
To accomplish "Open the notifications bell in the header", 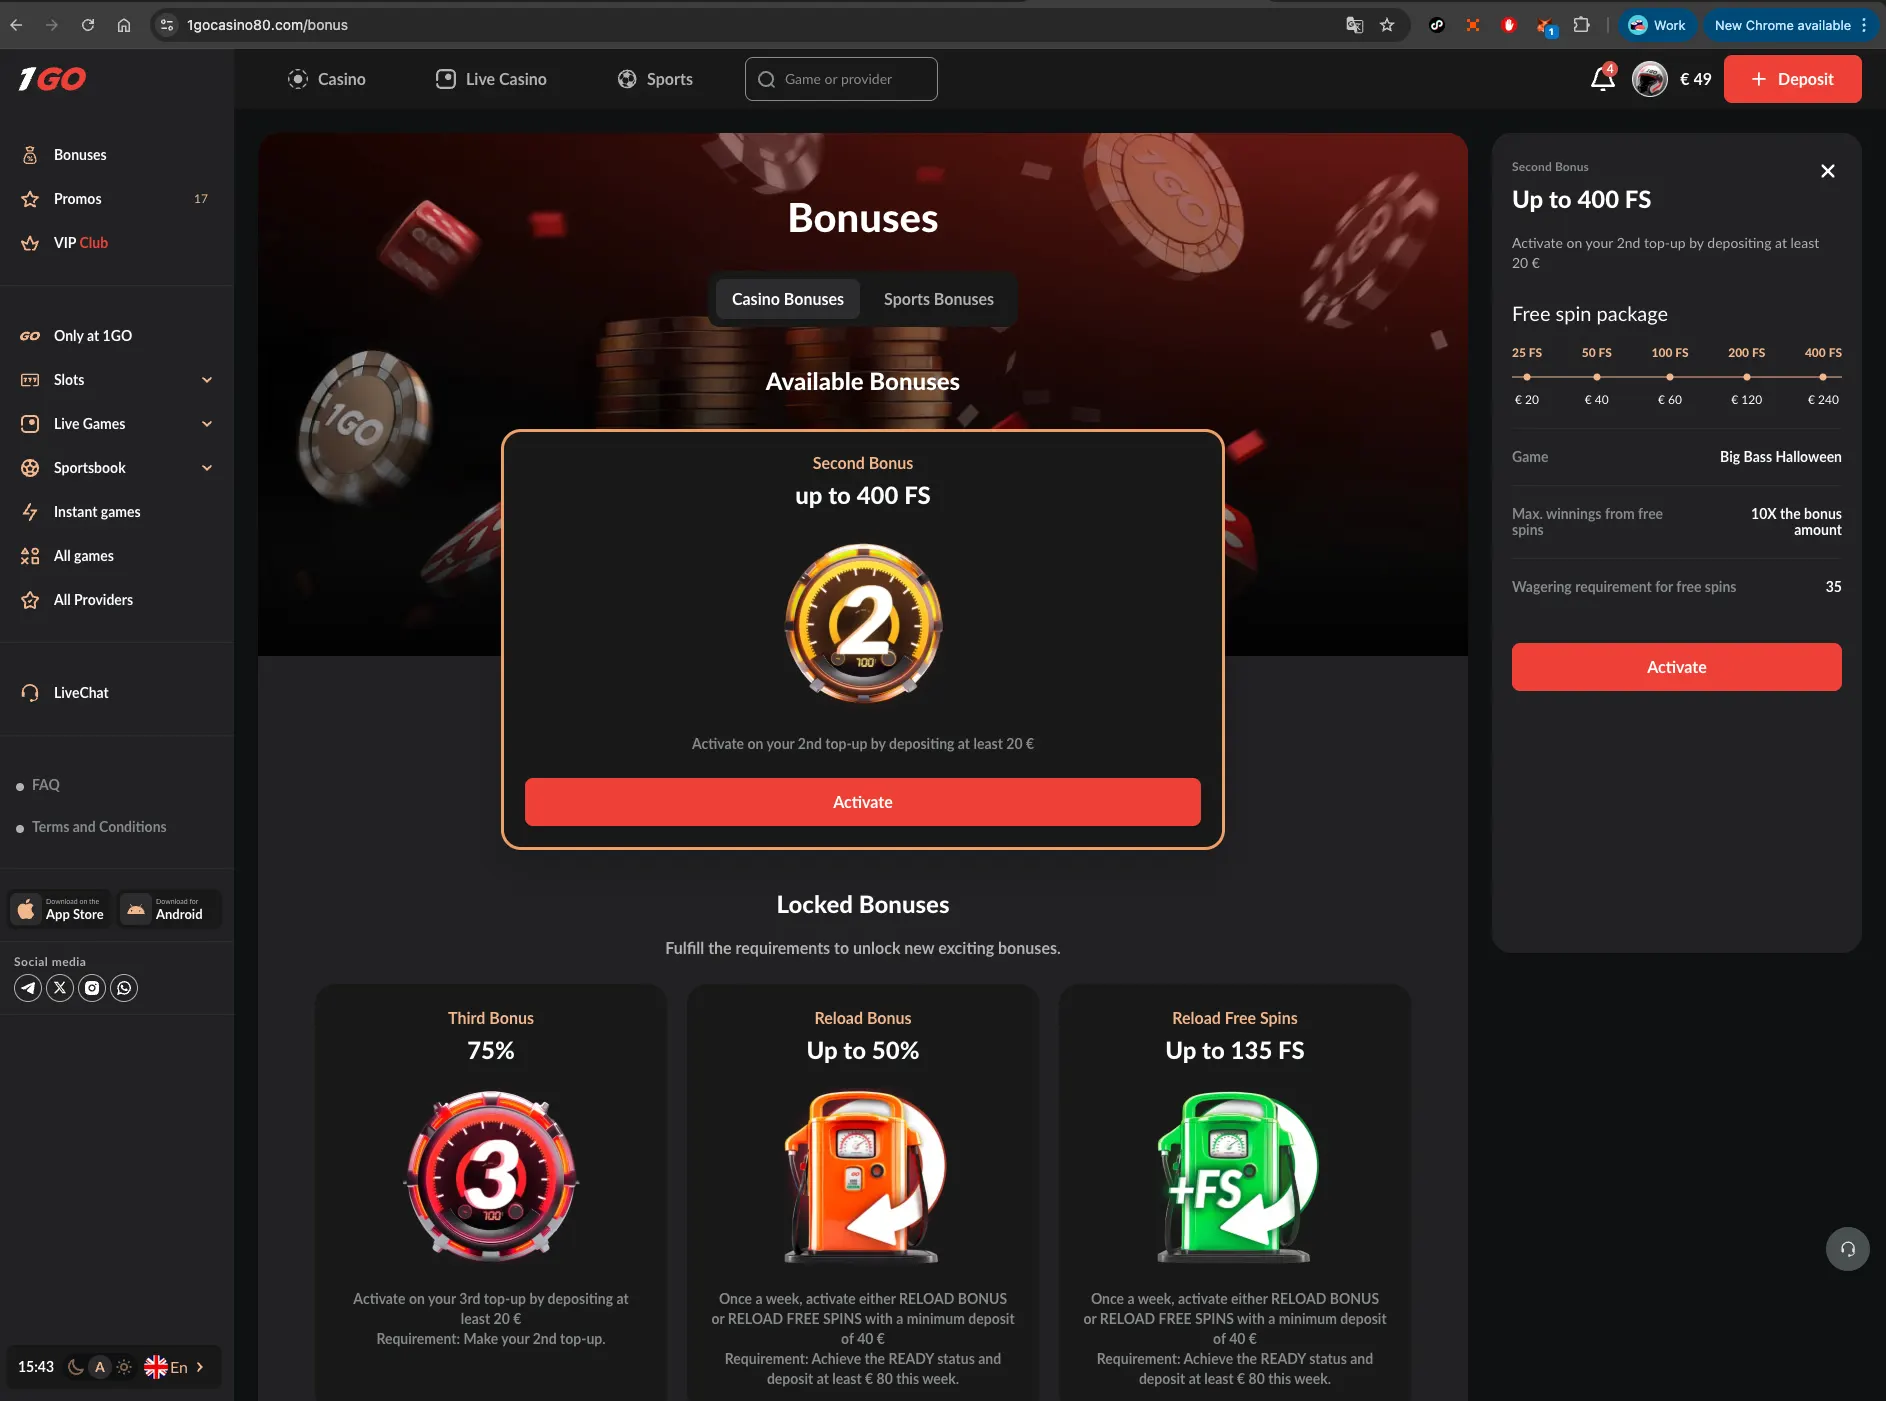I will (x=1602, y=78).
